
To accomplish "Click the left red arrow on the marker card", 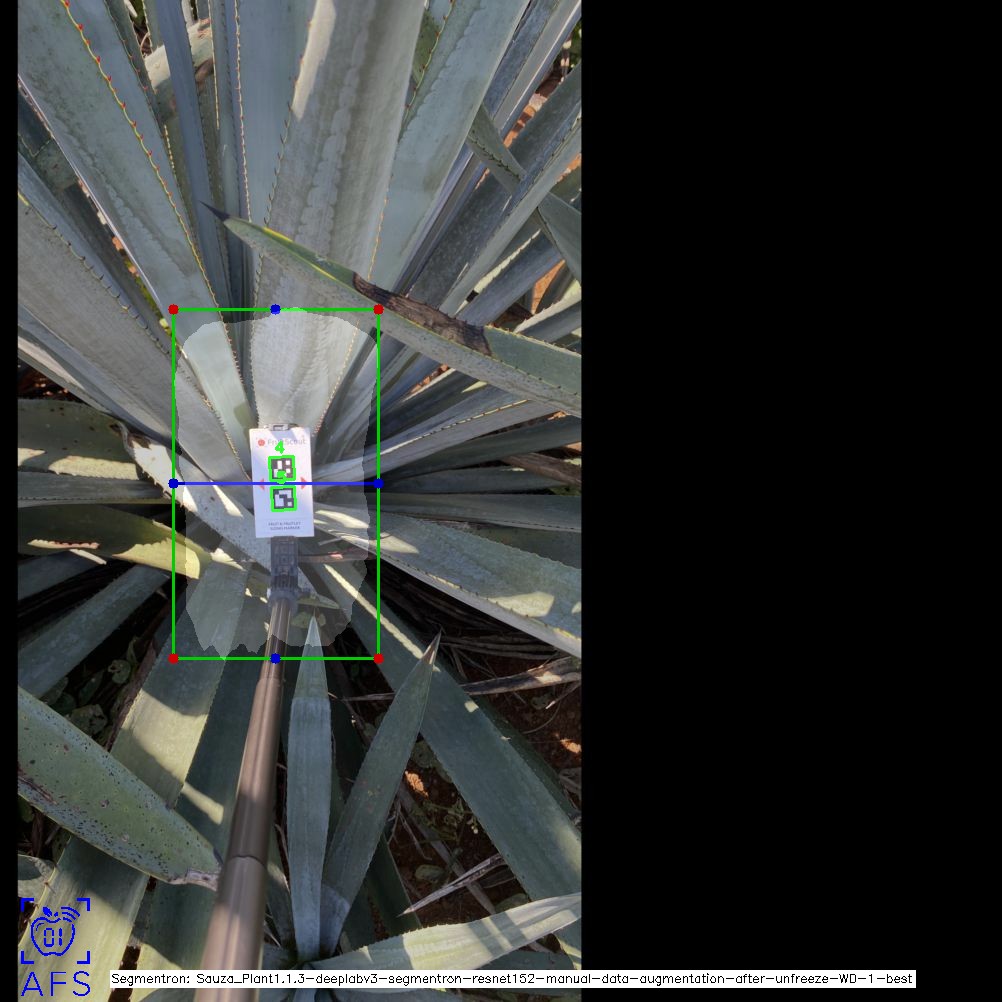I will click(x=263, y=483).
